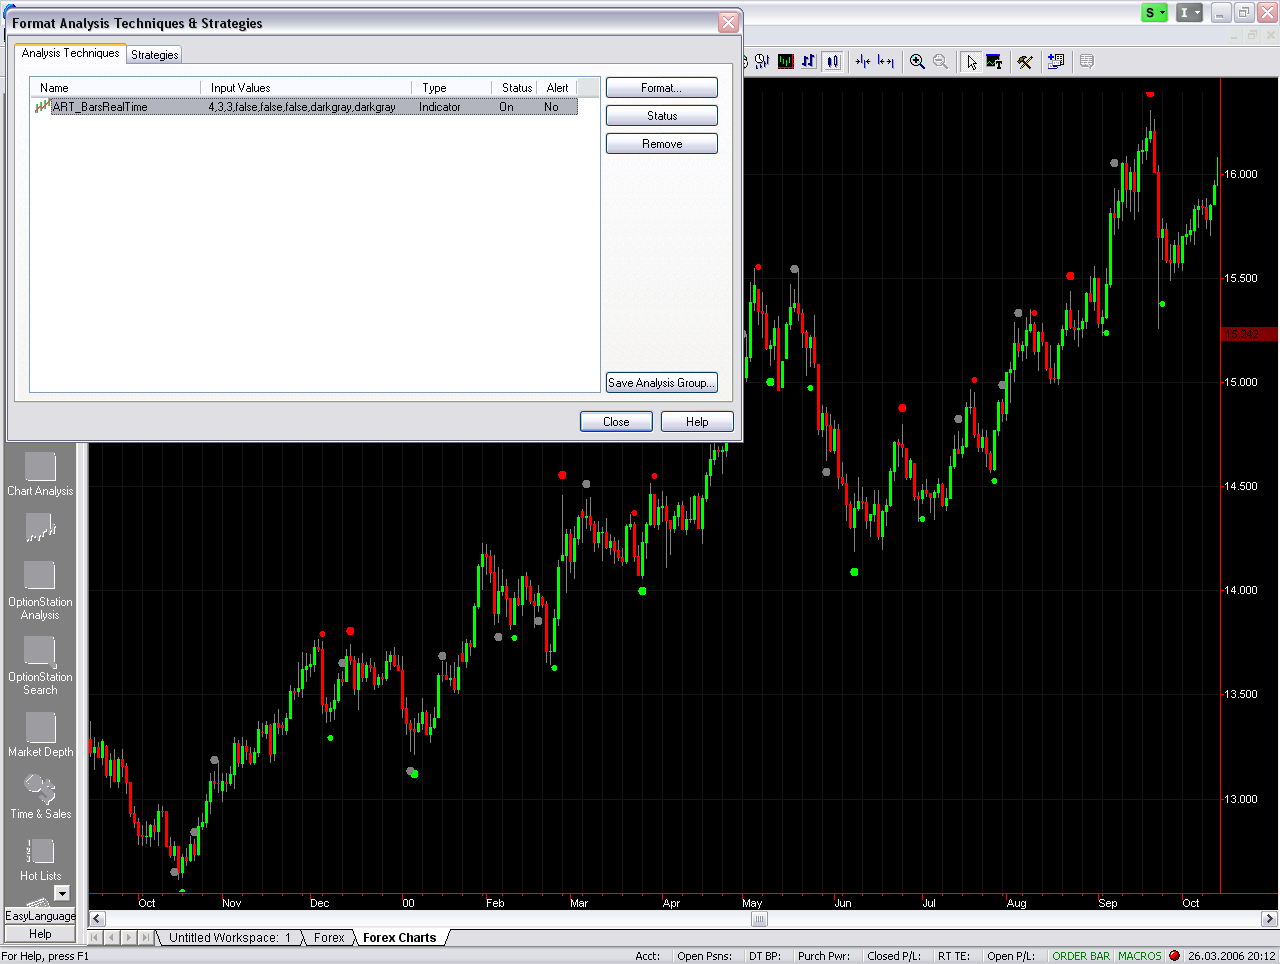Open Chart Analysis from the sidebar

click(40, 474)
